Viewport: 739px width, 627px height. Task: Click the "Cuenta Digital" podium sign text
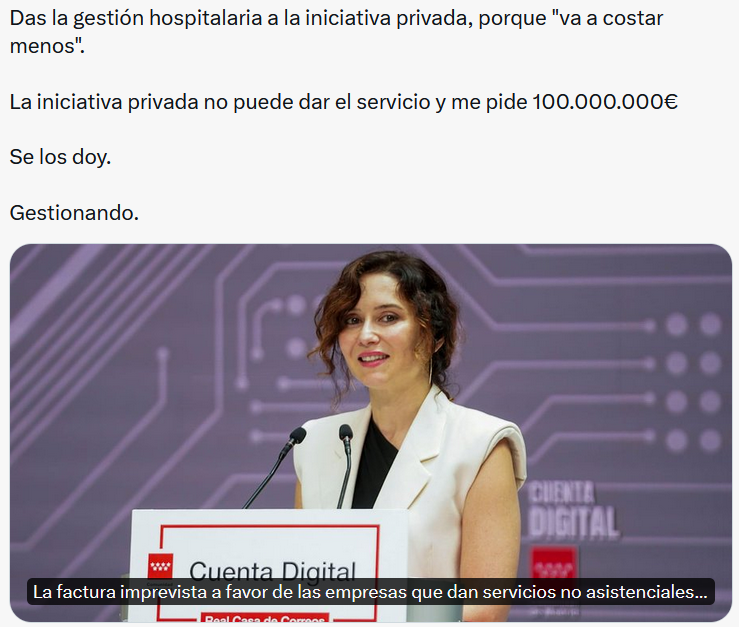point(272,571)
